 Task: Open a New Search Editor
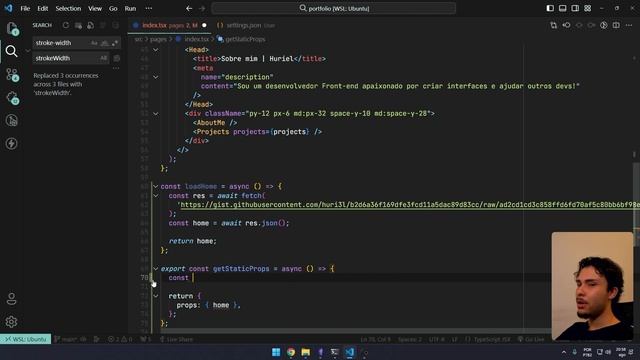coord(90,25)
